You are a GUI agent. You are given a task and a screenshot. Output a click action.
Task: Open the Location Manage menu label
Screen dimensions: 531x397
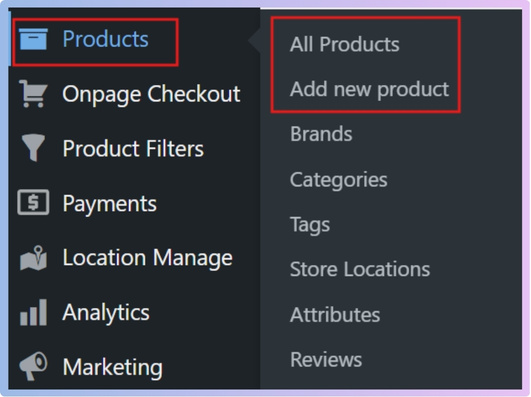(148, 258)
